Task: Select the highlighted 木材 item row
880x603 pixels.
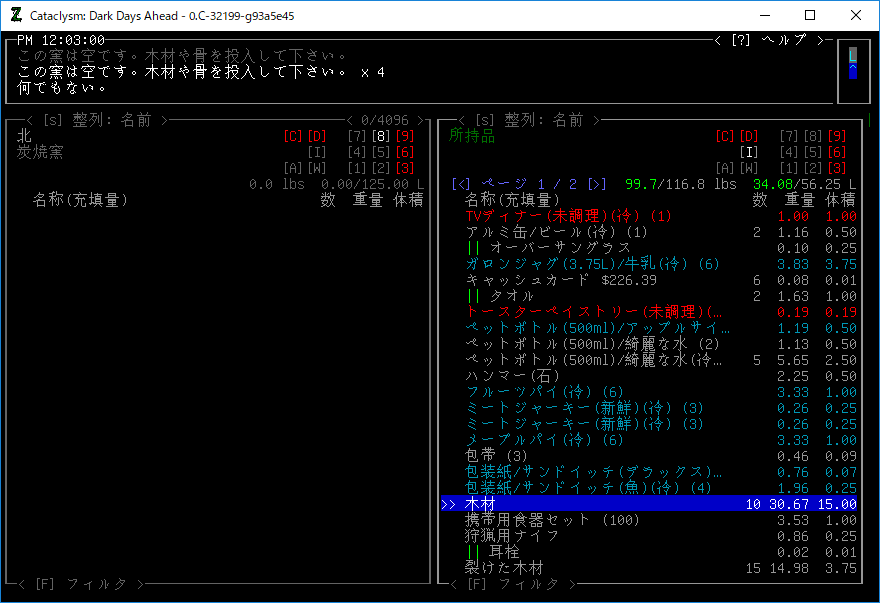Action: click(x=650, y=504)
